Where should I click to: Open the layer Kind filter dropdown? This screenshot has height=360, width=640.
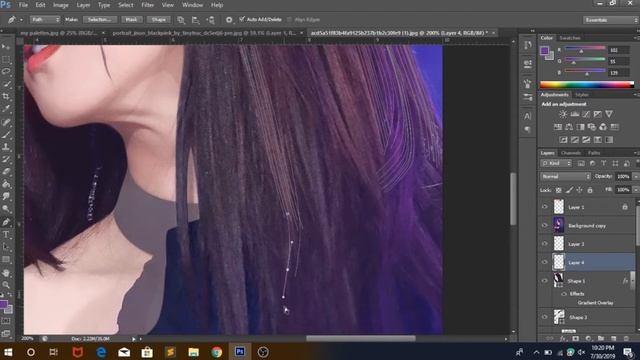click(x=556, y=163)
